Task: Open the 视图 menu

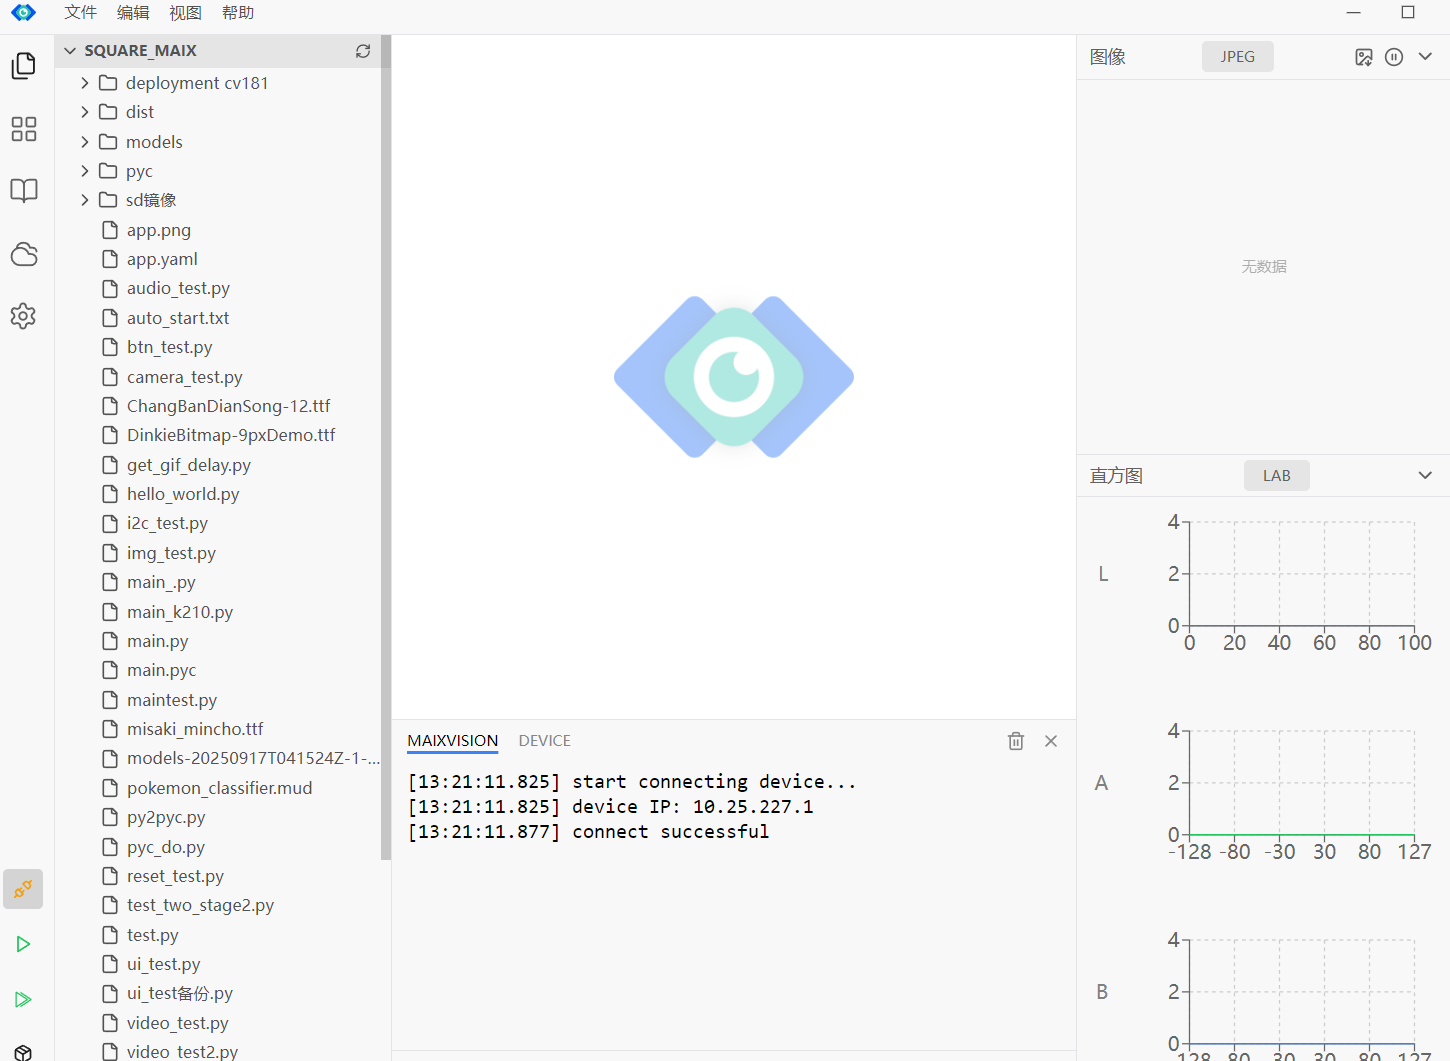Action: (x=186, y=13)
